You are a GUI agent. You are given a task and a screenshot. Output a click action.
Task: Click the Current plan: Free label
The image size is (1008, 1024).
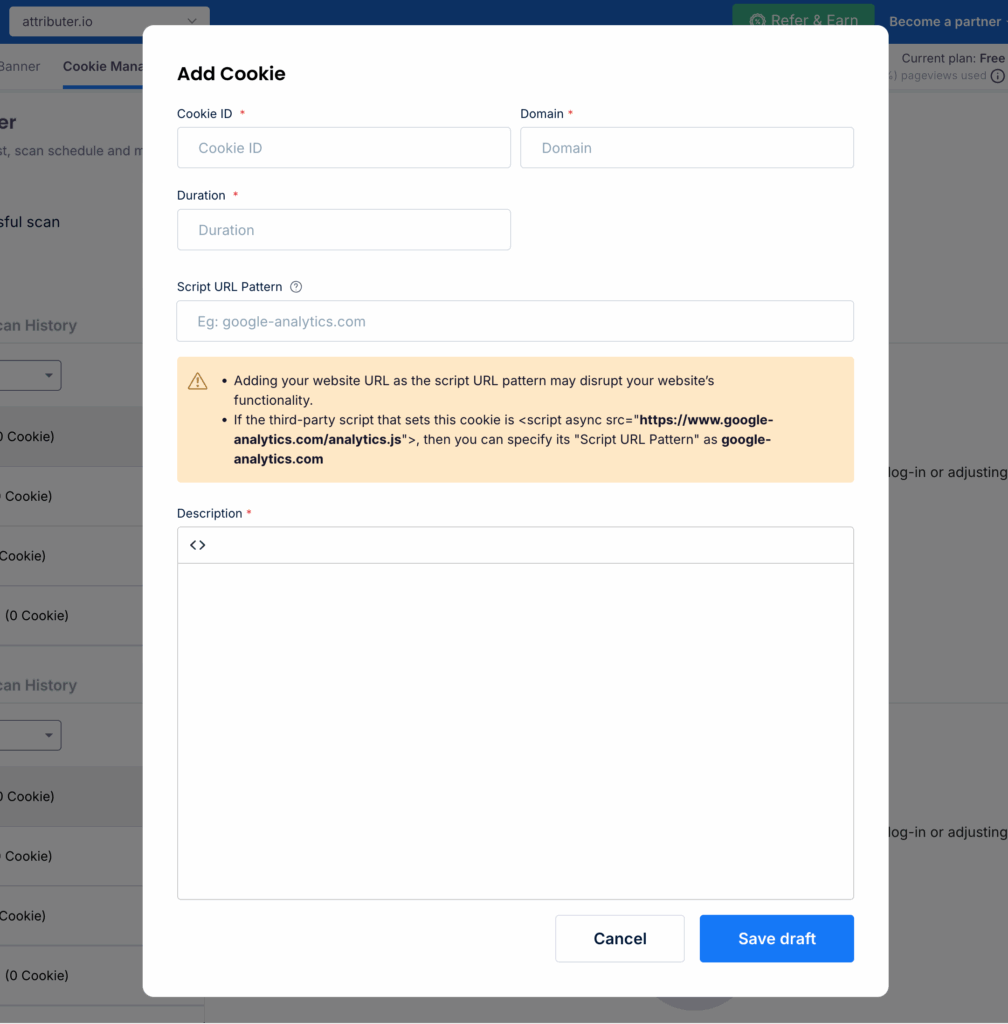tap(952, 59)
